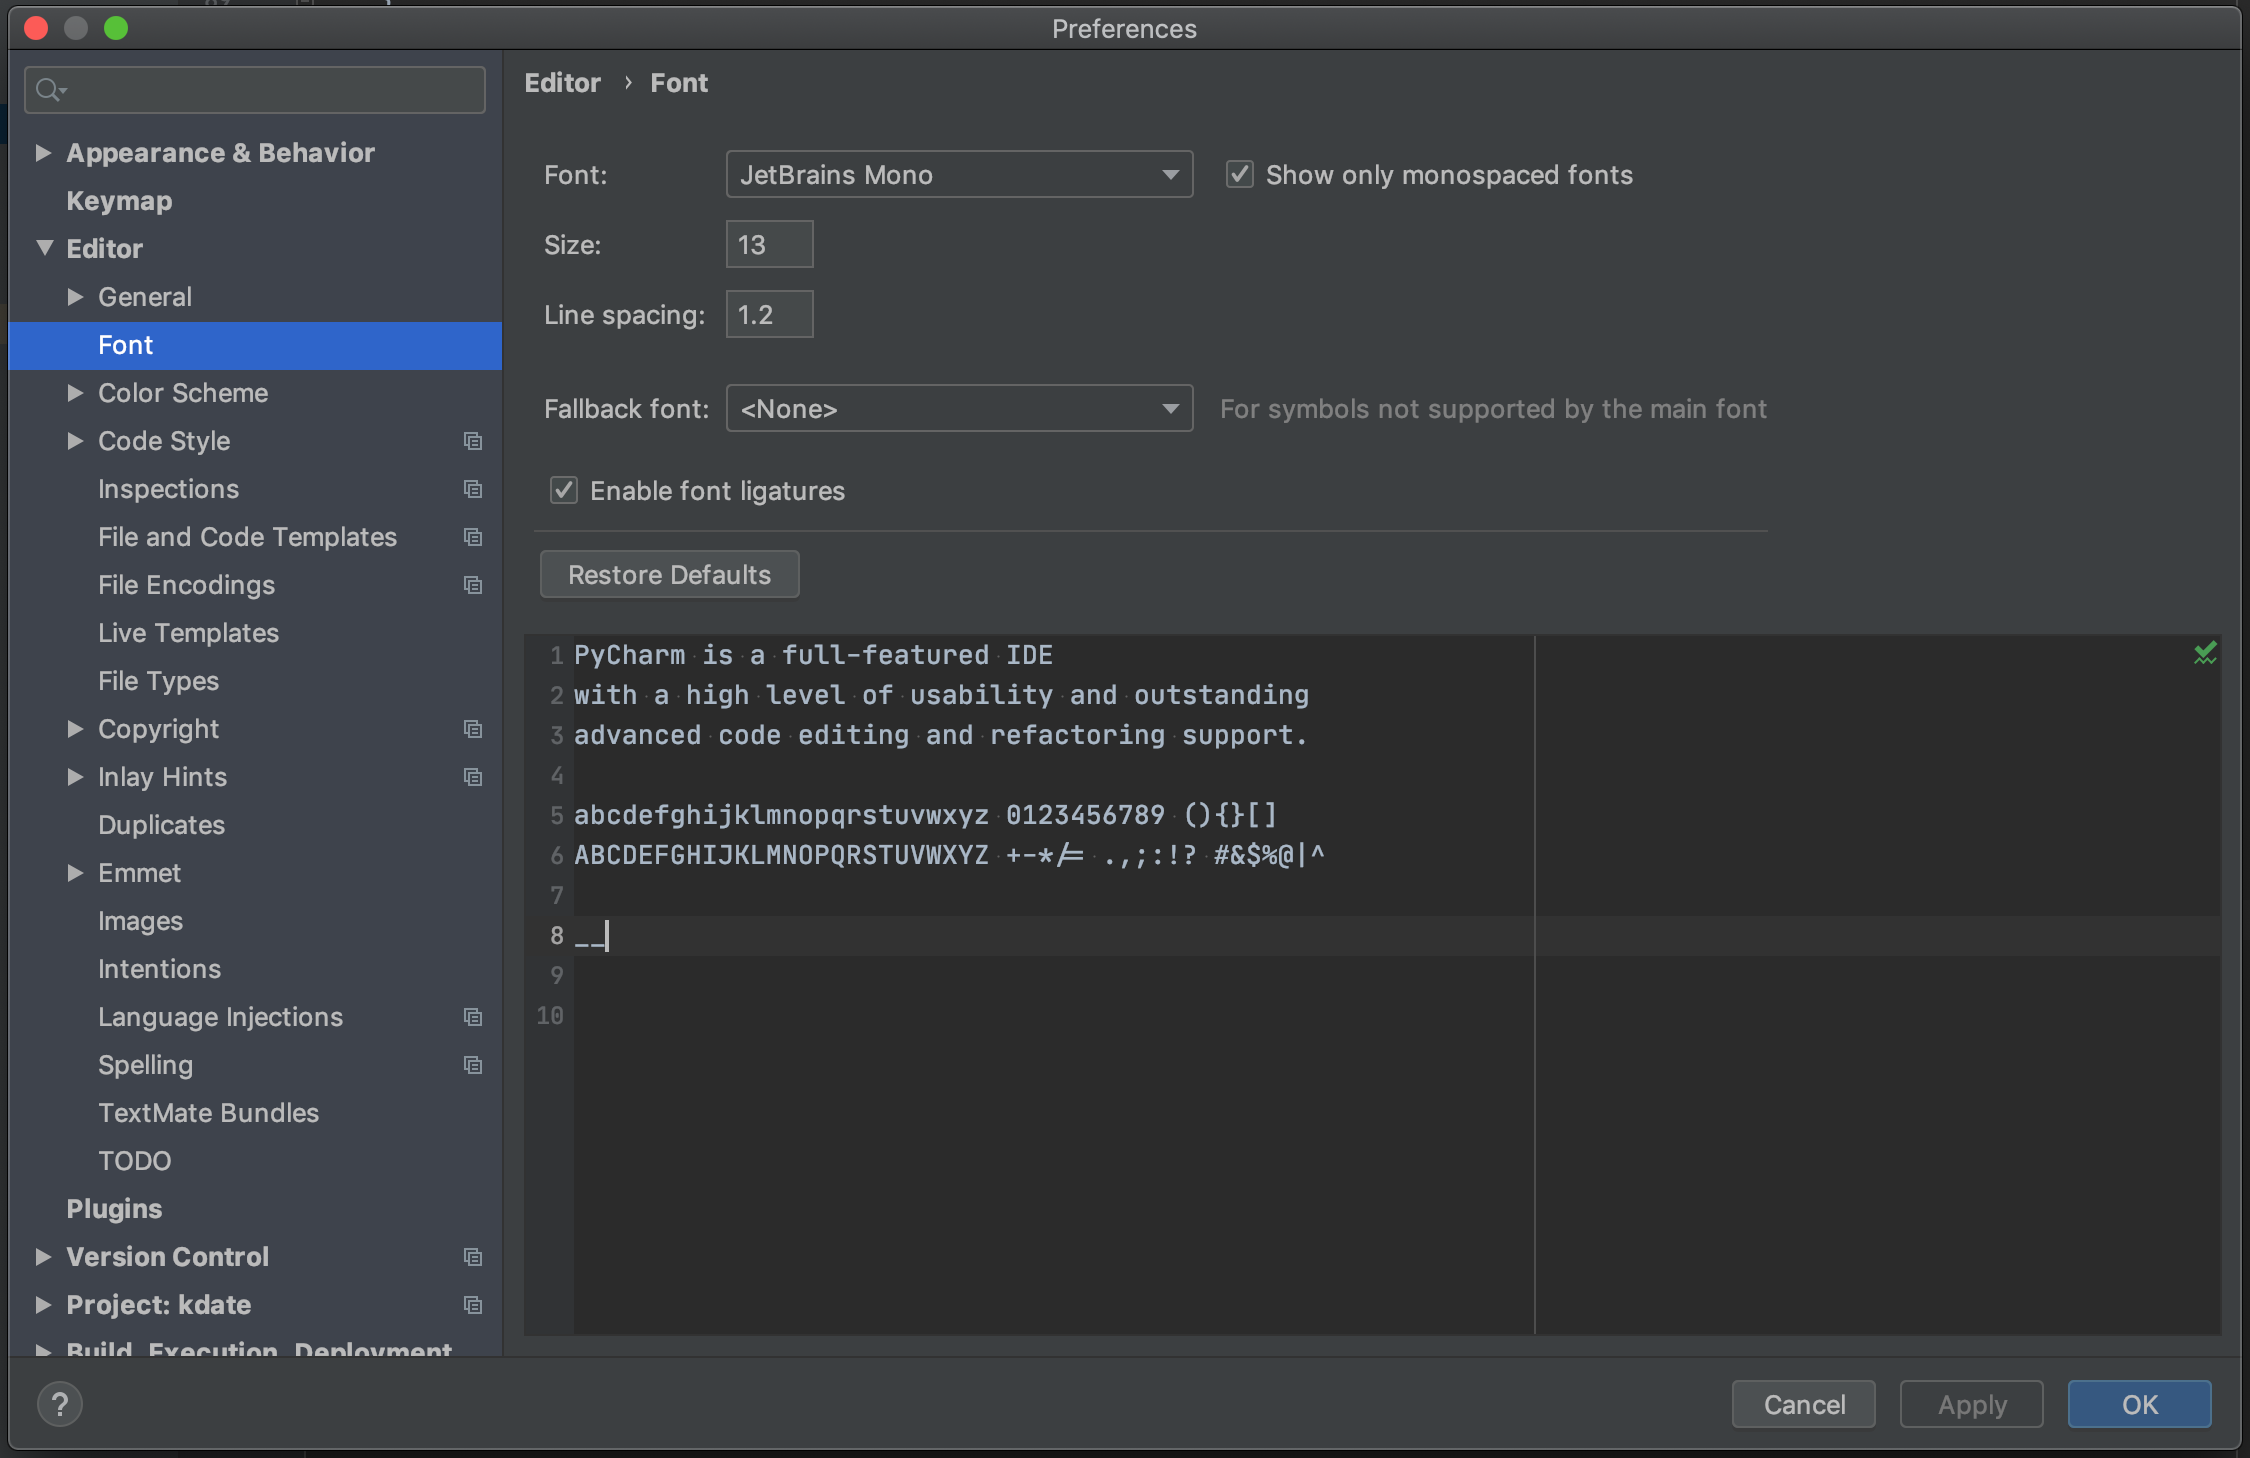This screenshot has height=1458, width=2250.
Task: Uncheck Show only monospaced fonts
Action: pos(1239,174)
